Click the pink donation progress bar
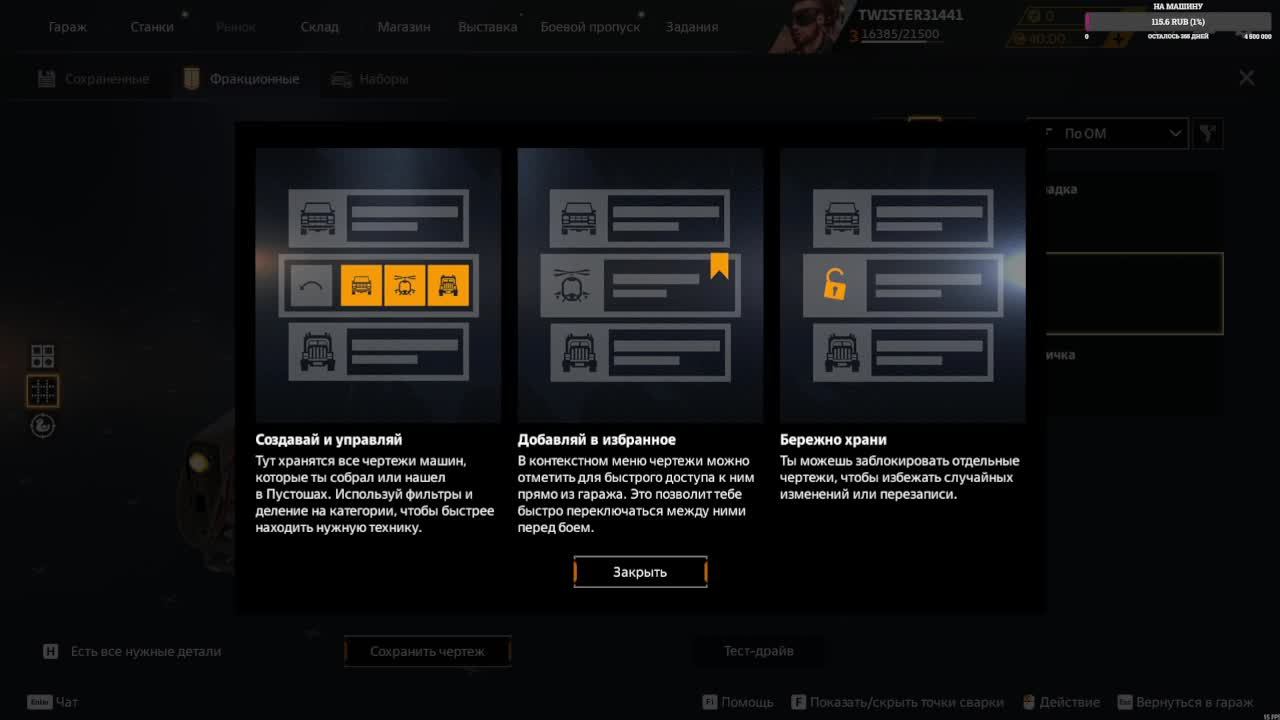1280x720 pixels. 1178,21
